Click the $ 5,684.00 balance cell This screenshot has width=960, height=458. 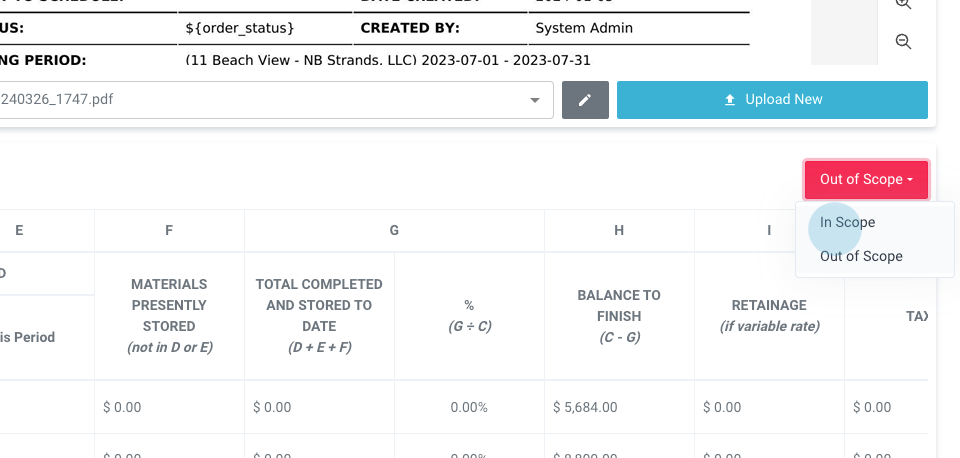[585, 407]
